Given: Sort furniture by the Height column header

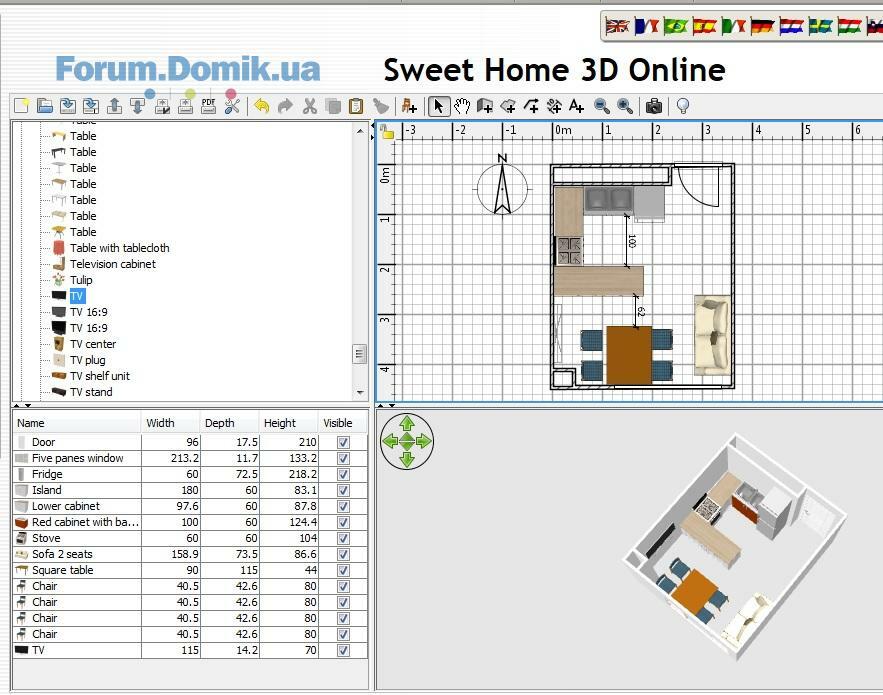Looking at the screenshot, I should tap(288, 423).
